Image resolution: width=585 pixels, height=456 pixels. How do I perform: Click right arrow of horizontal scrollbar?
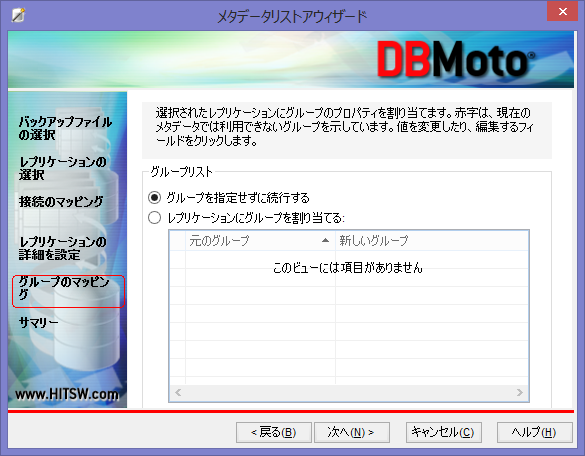[x=520, y=392]
